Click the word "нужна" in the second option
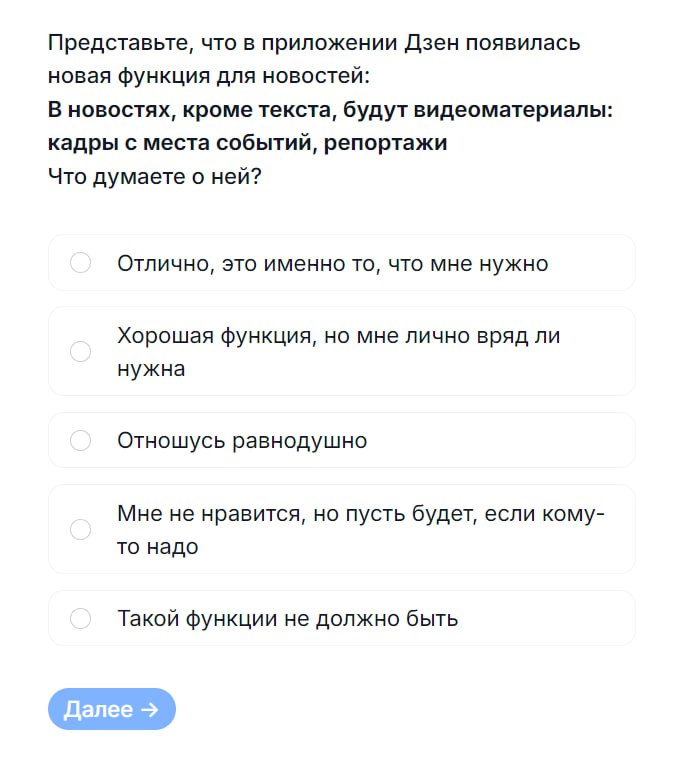683x779 pixels. [x=151, y=369]
